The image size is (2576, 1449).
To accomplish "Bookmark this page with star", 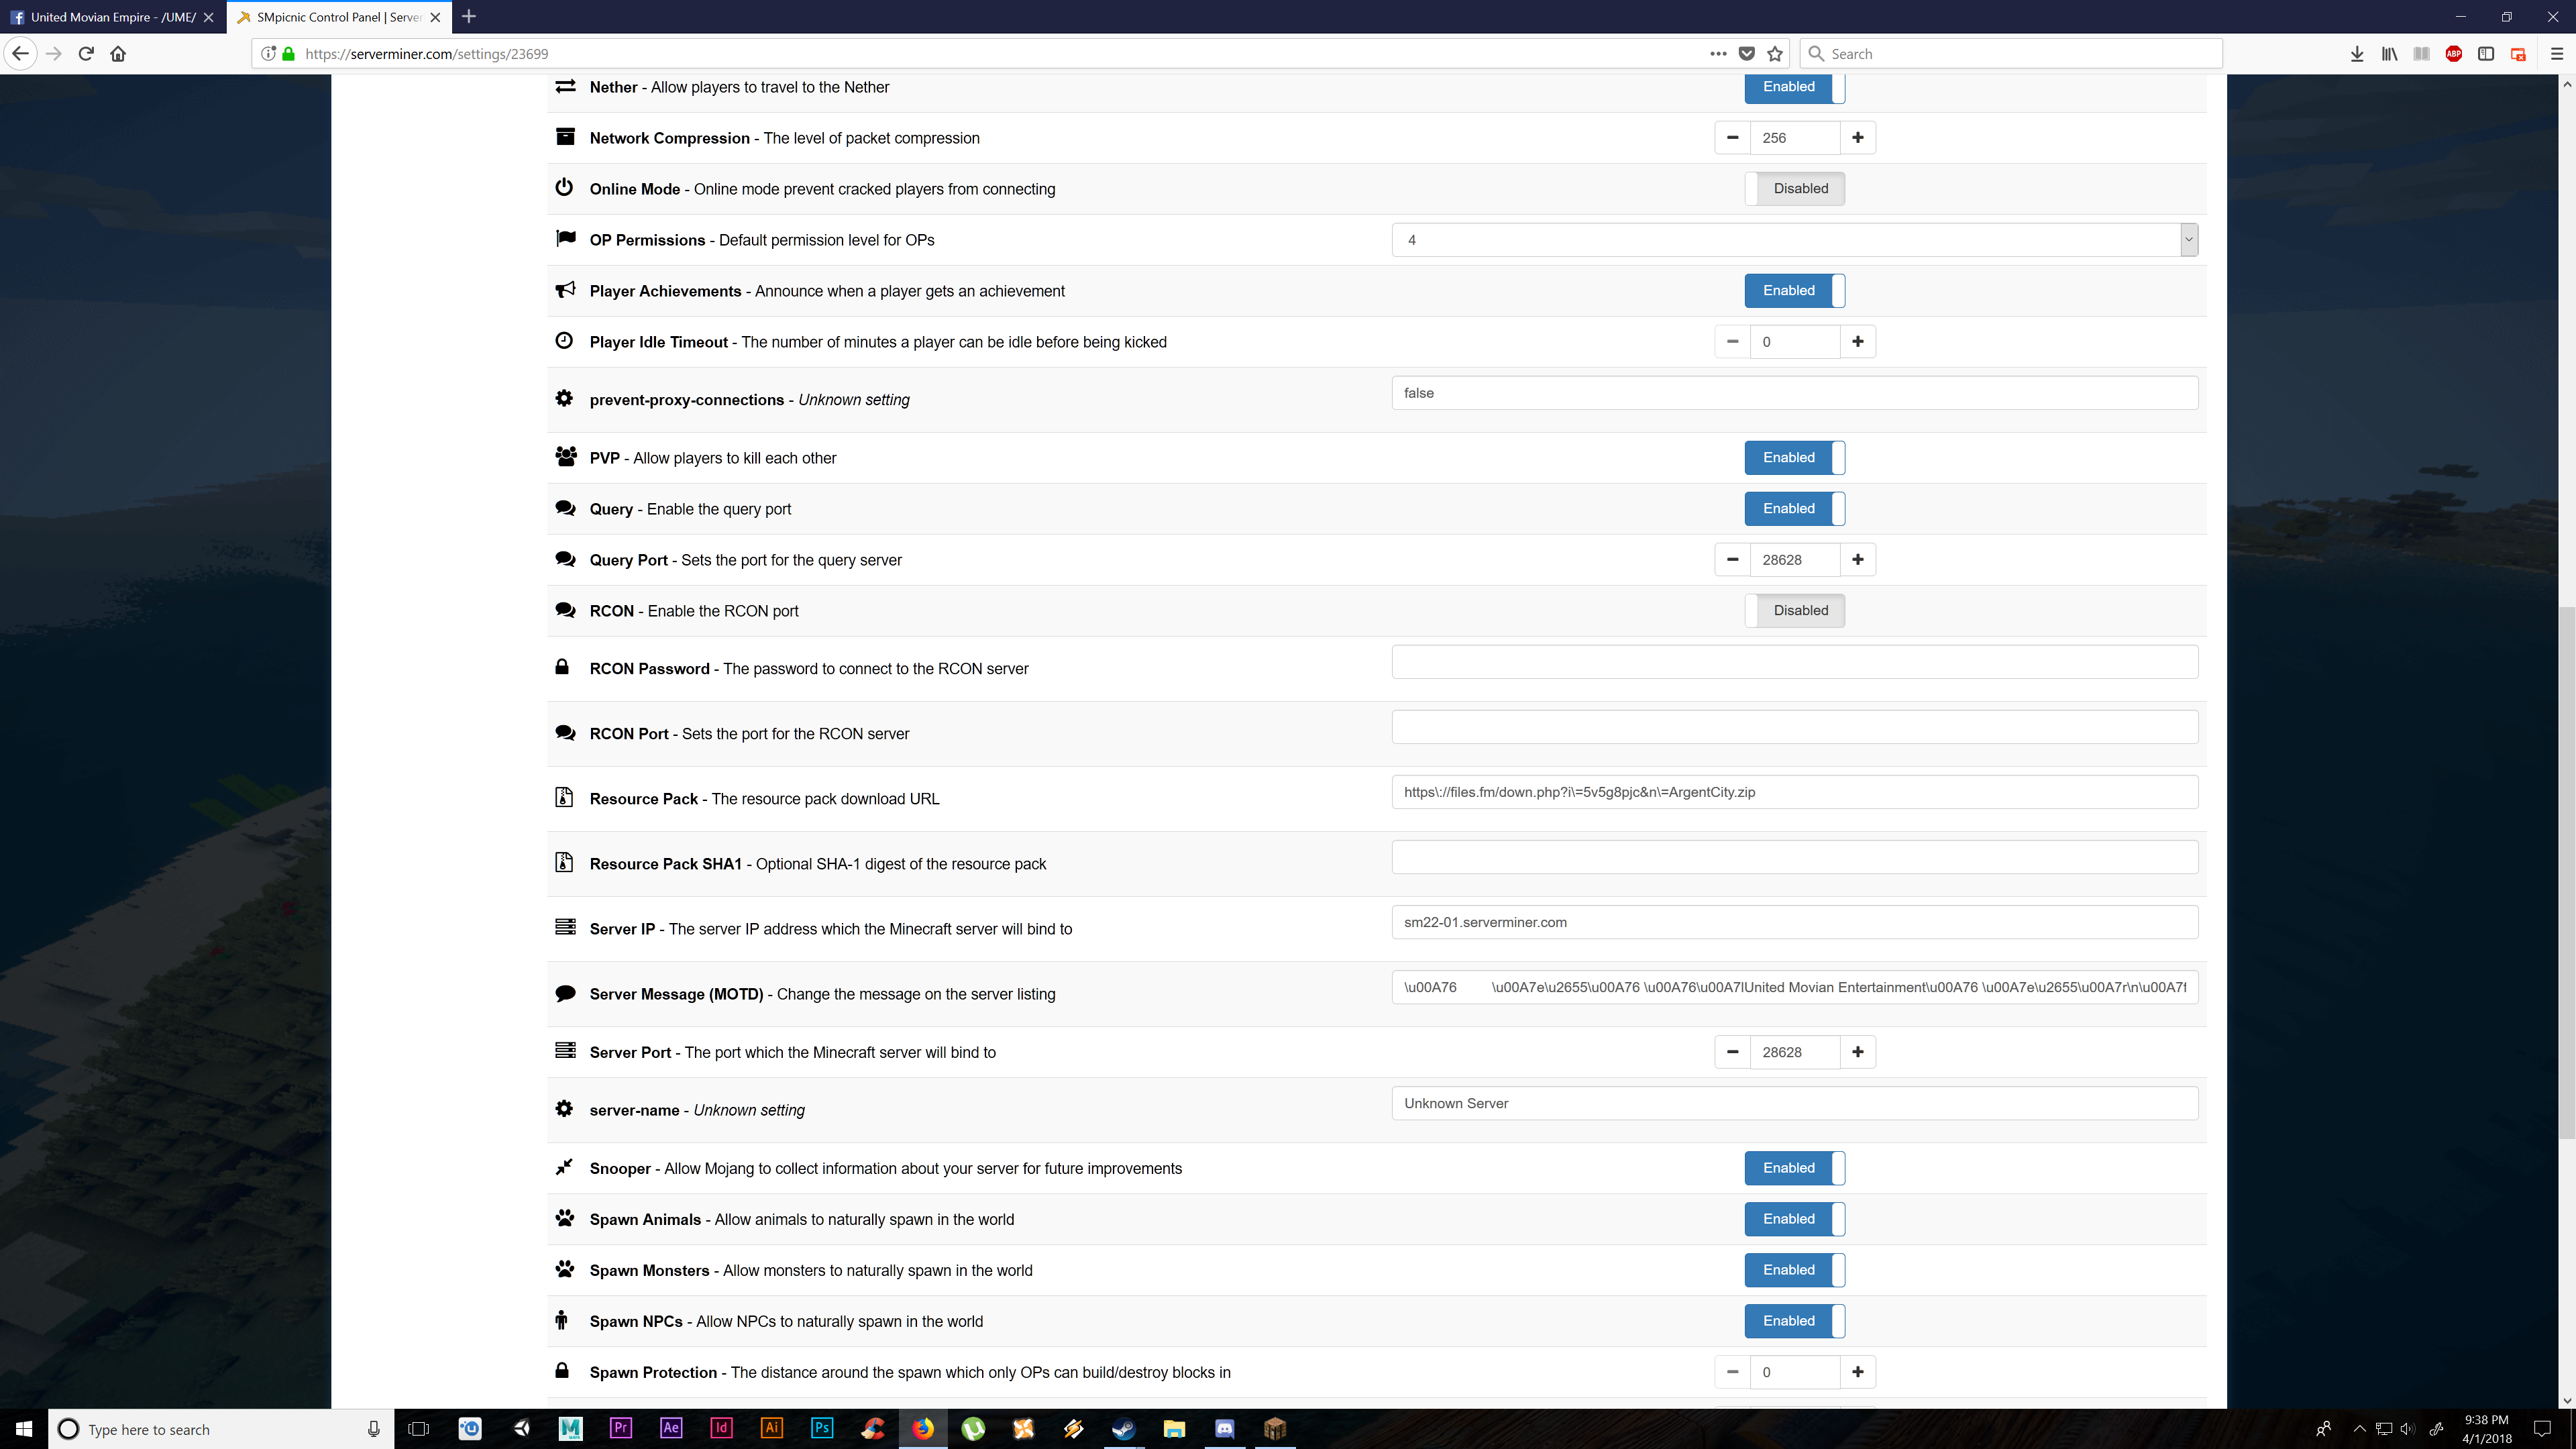I will click(x=1775, y=54).
